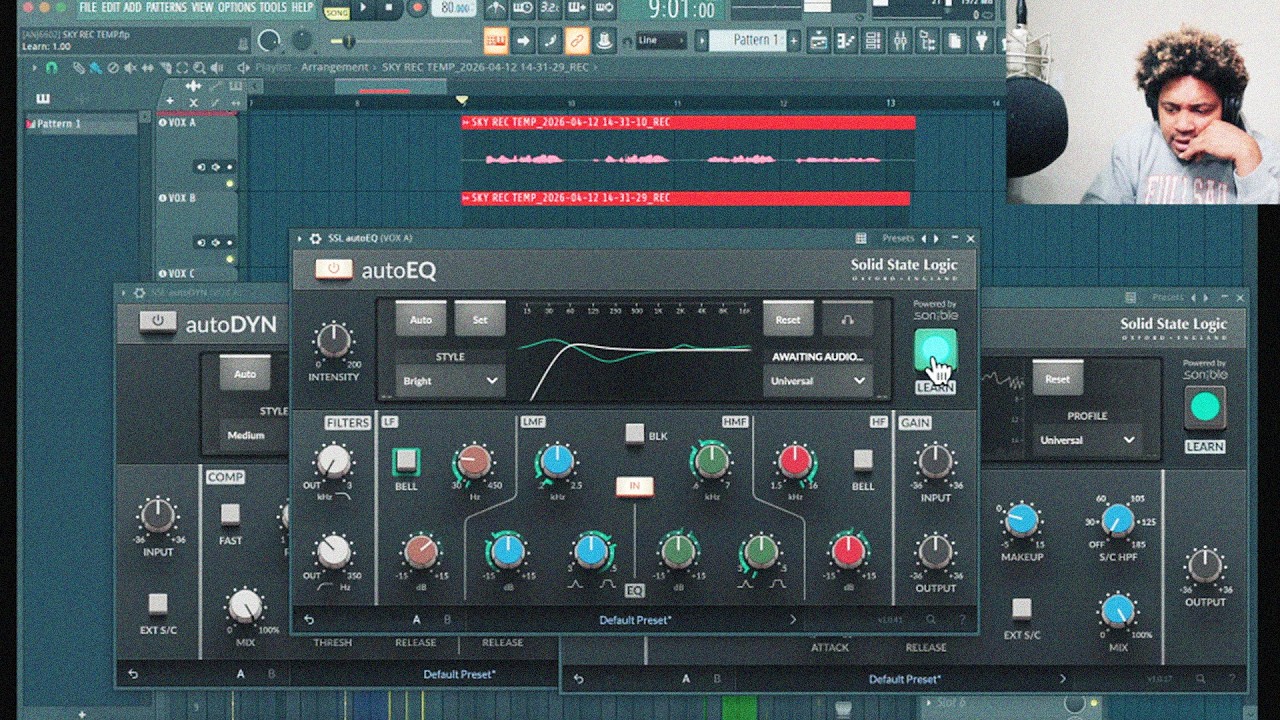The width and height of the screenshot is (1280, 720).
Task: Stop playback with the Stop button
Action: (388, 8)
